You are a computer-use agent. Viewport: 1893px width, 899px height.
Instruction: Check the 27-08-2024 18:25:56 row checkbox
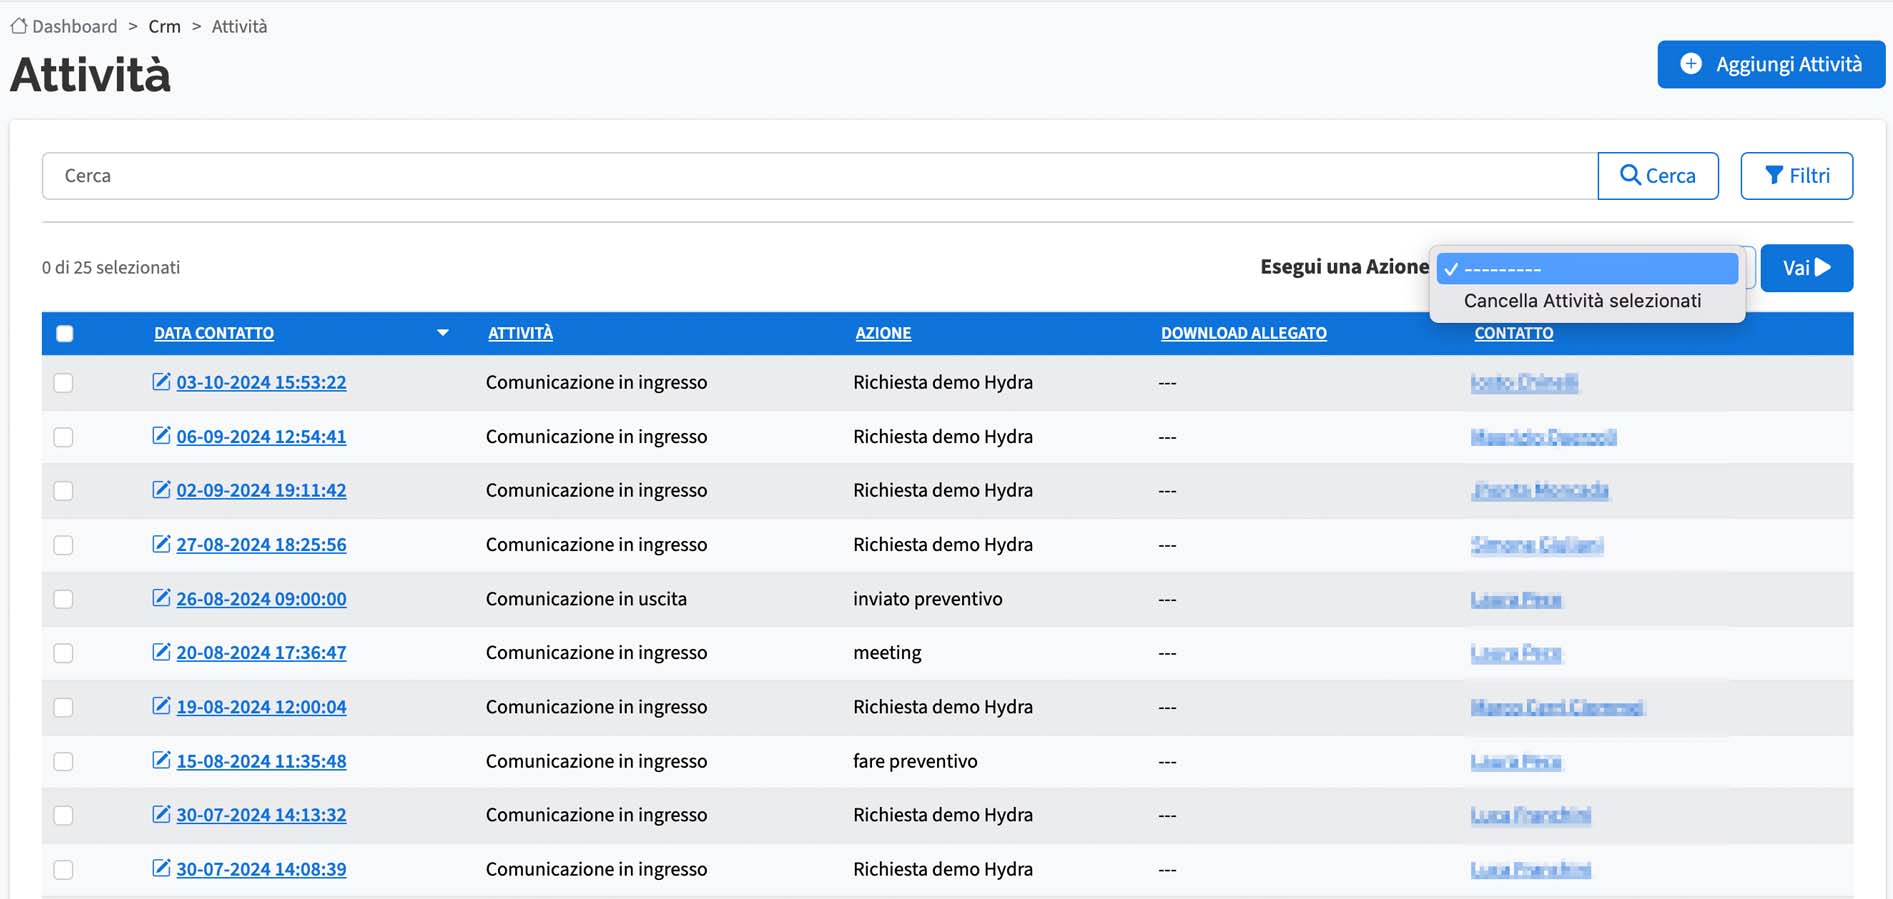pyautogui.click(x=64, y=545)
